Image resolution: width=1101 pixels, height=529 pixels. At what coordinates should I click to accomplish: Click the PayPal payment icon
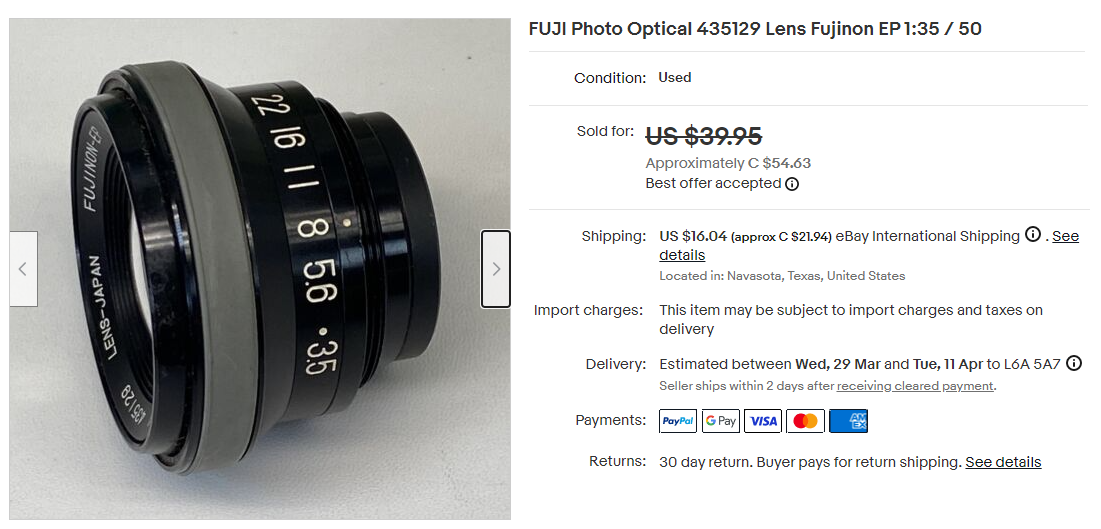click(x=678, y=421)
